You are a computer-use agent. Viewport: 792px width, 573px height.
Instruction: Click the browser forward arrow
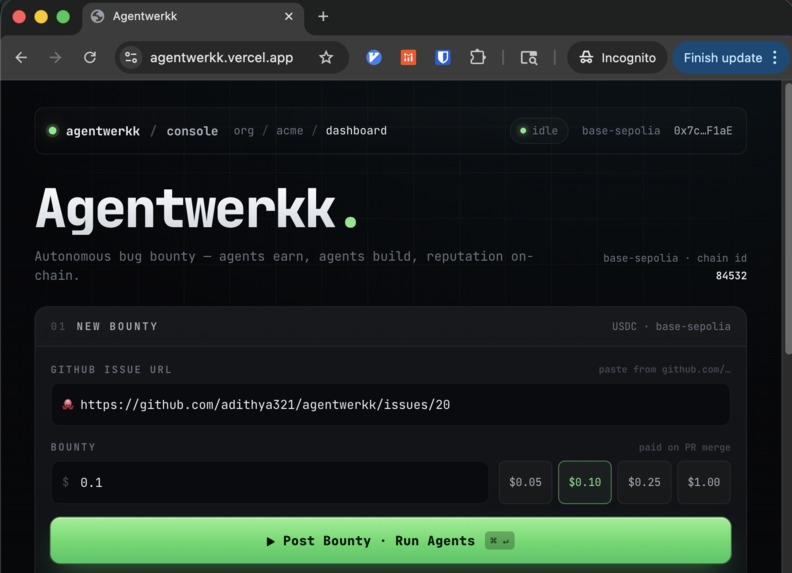55,58
